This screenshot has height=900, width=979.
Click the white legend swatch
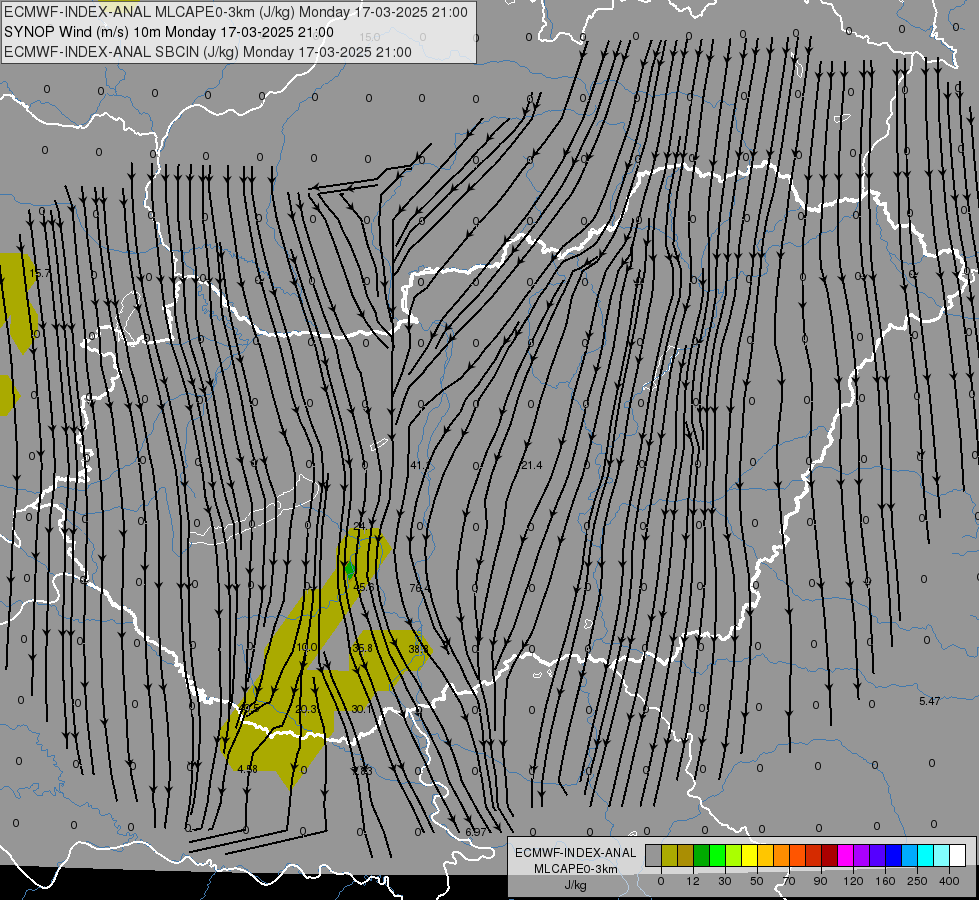(x=957, y=855)
